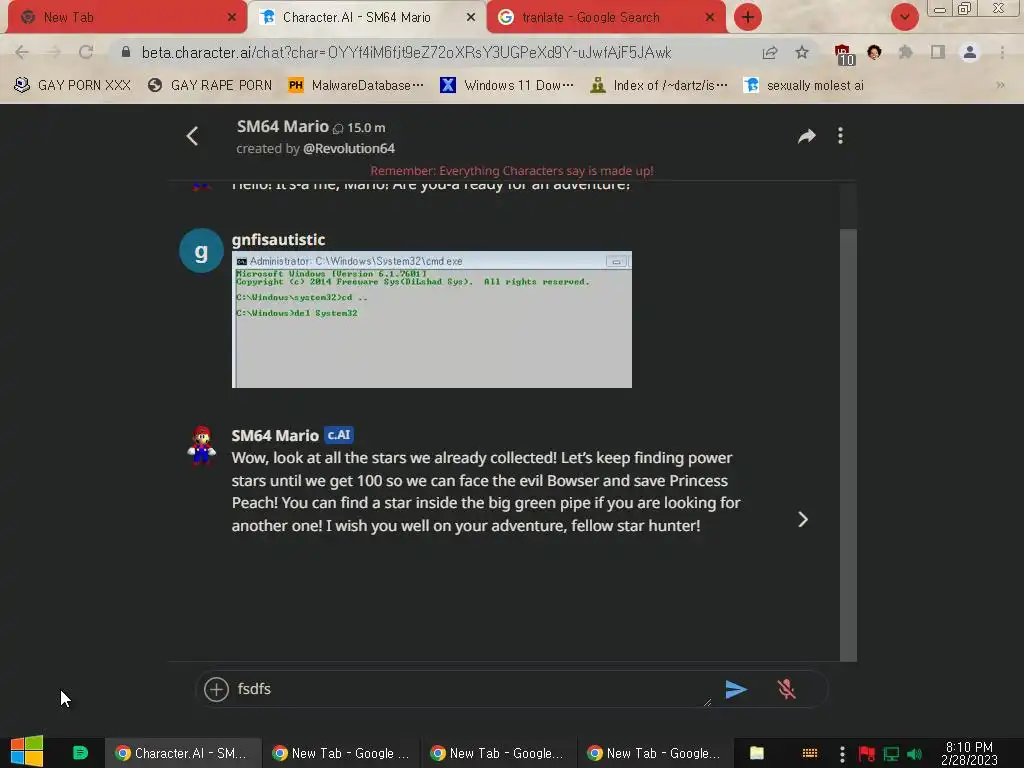
Task: Open the Windows Start menu
Action: pyautogui.click(x=27, y=752)
